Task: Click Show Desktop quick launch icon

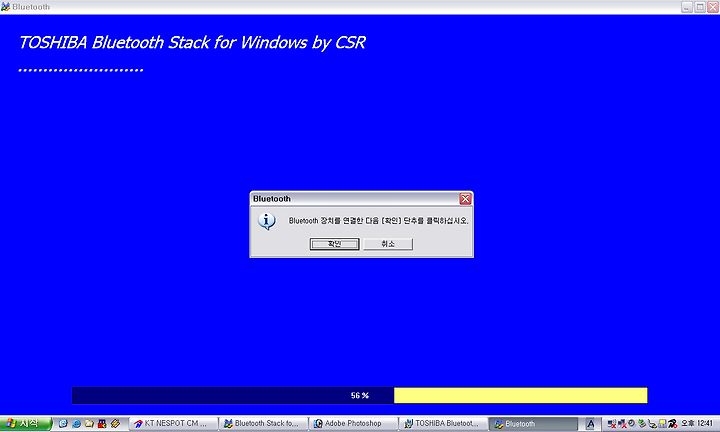Action: 63,423
